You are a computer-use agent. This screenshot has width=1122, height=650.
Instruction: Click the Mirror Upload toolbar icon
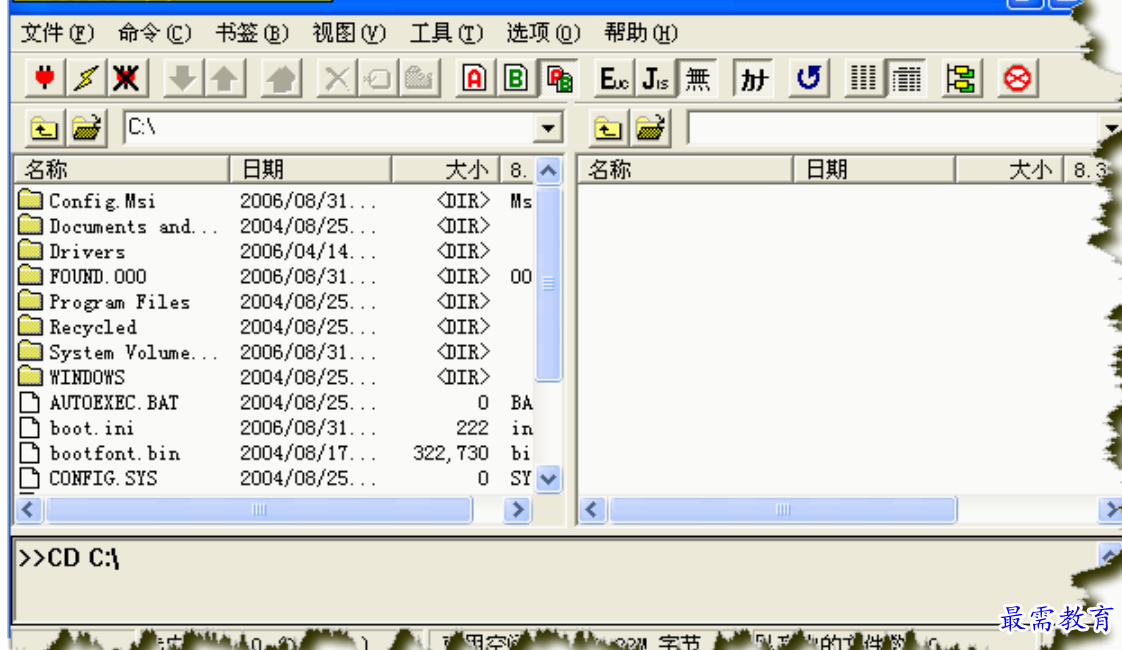click(280, 78)
